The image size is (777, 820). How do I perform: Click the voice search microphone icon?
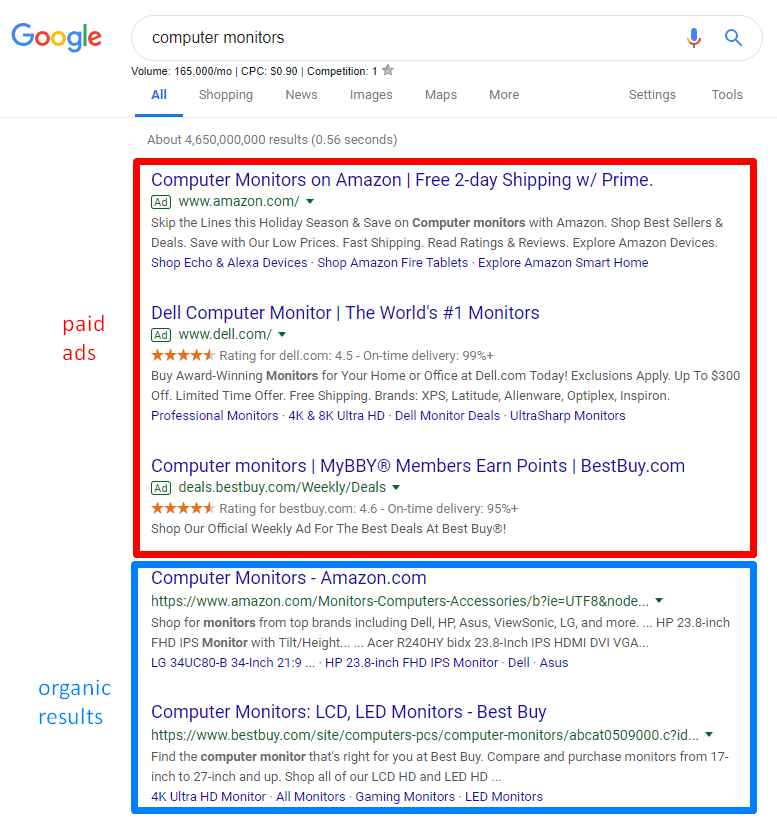point(694,38)
